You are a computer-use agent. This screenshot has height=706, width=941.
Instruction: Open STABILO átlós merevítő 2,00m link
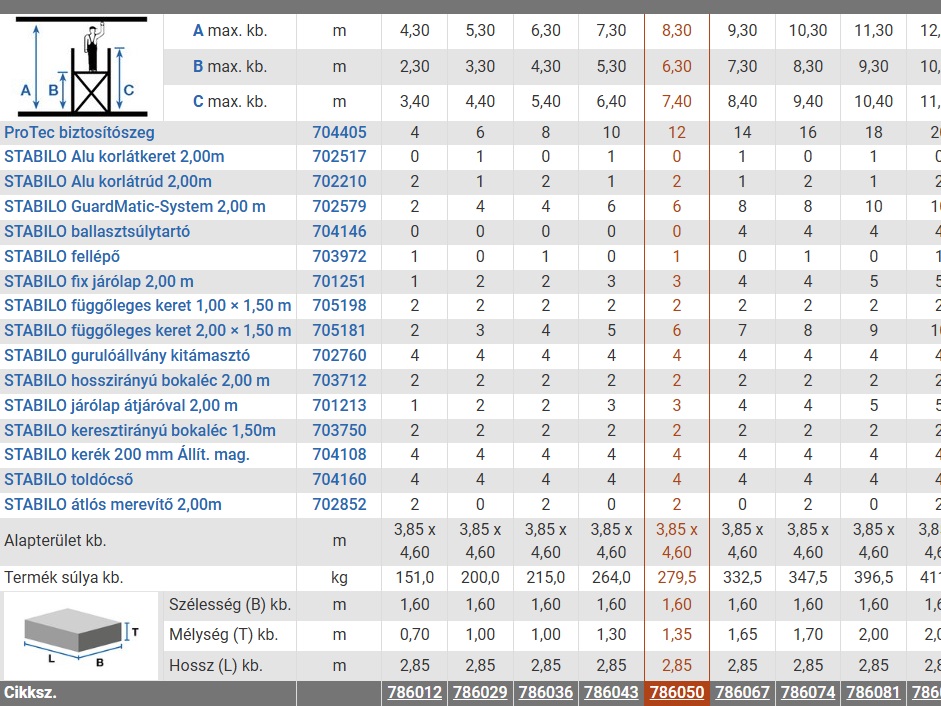113,504
